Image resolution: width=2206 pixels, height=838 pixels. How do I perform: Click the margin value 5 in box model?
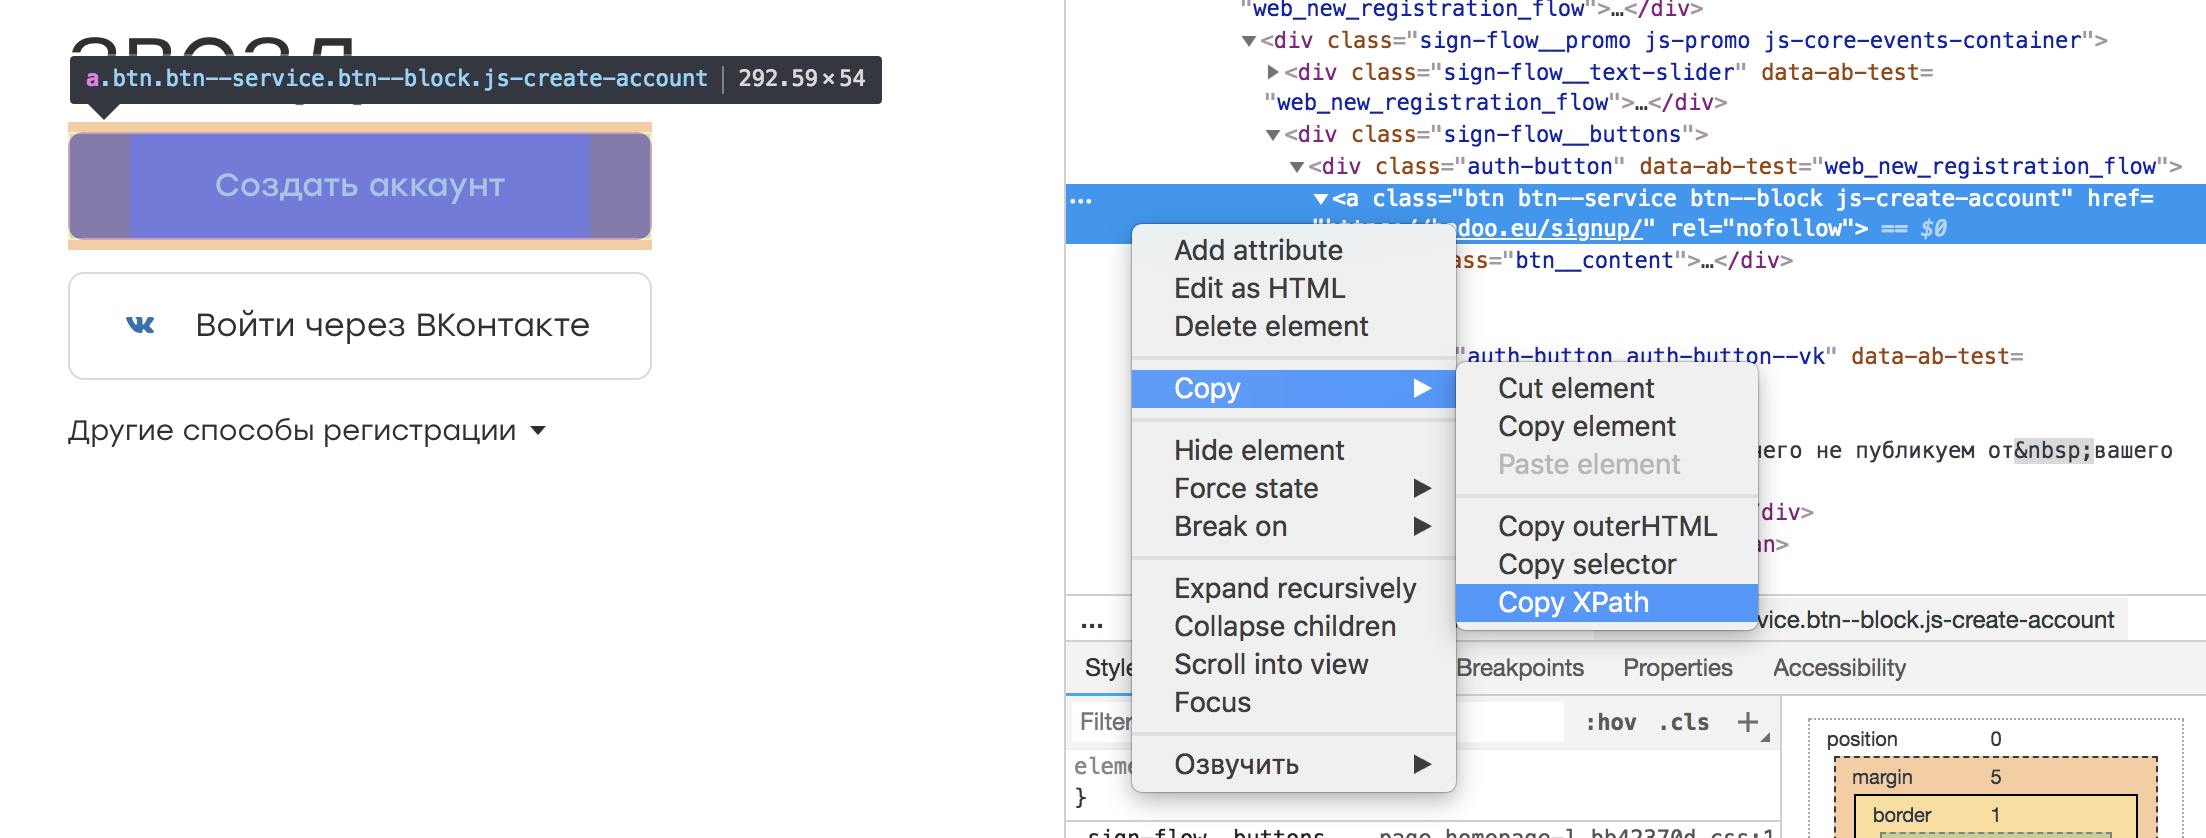pyautogui.click(x=1995, y=777)
